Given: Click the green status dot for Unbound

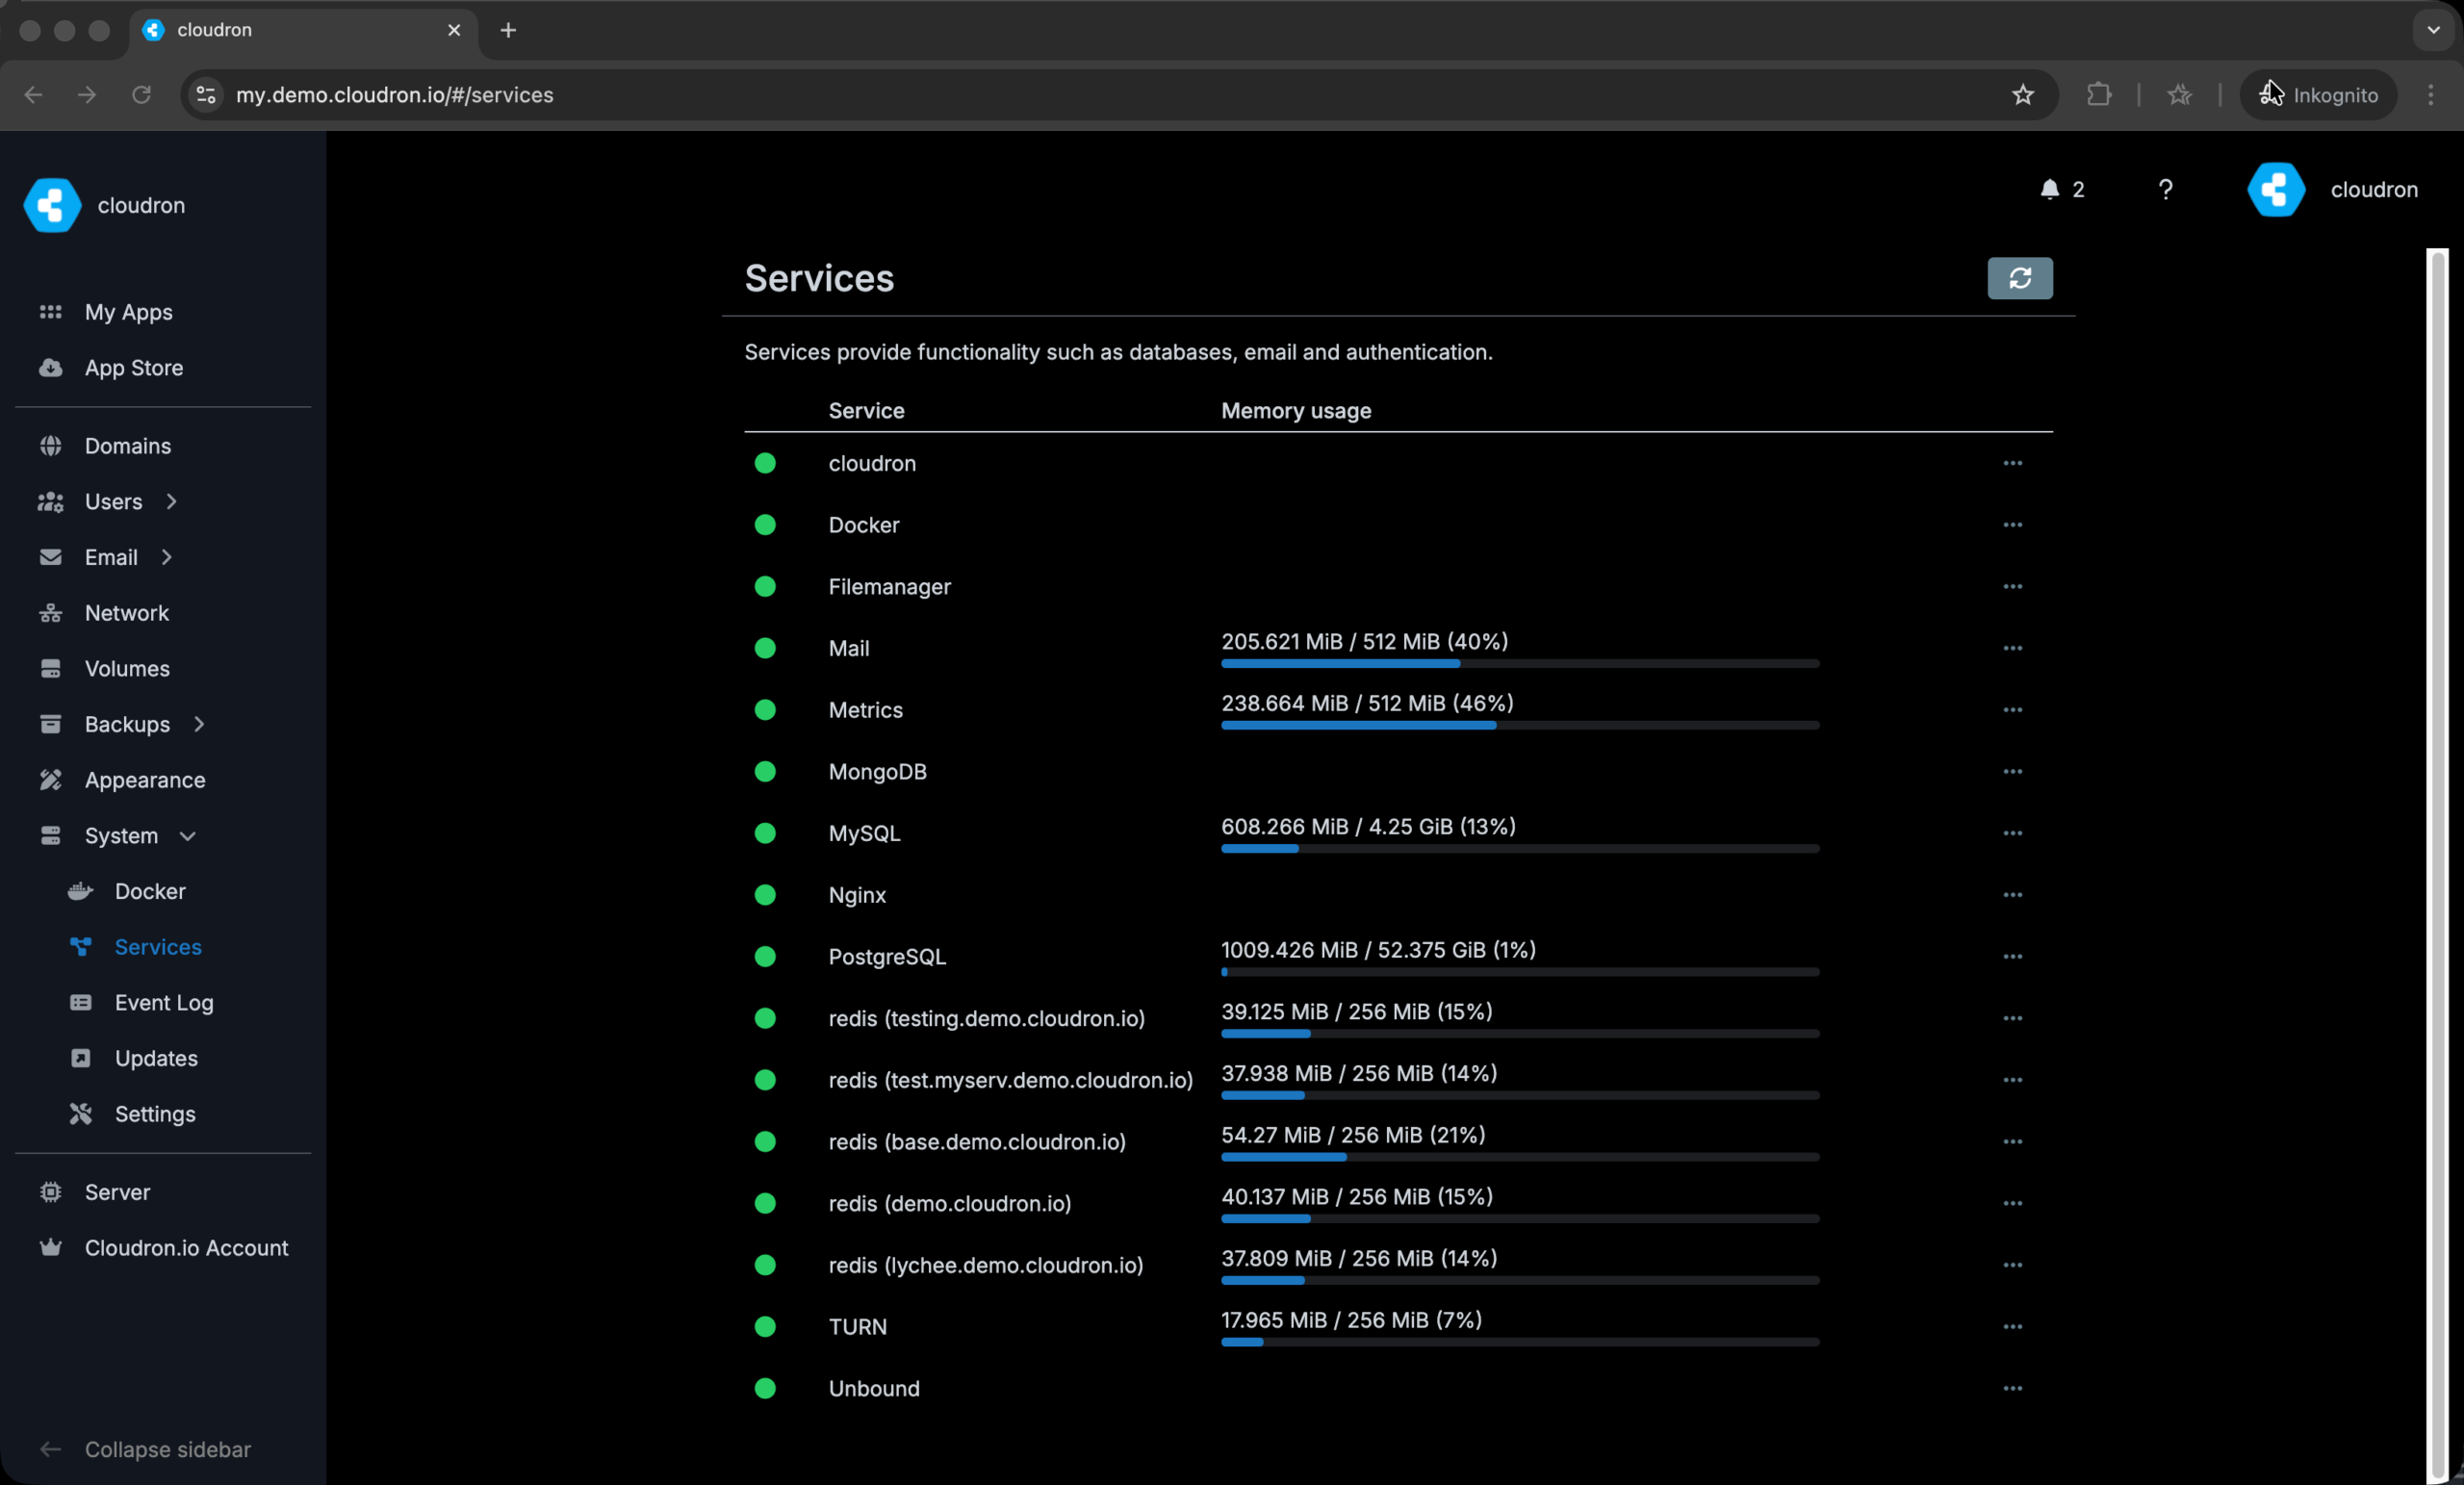Looking at the screenshot, I should [765, 1388].
